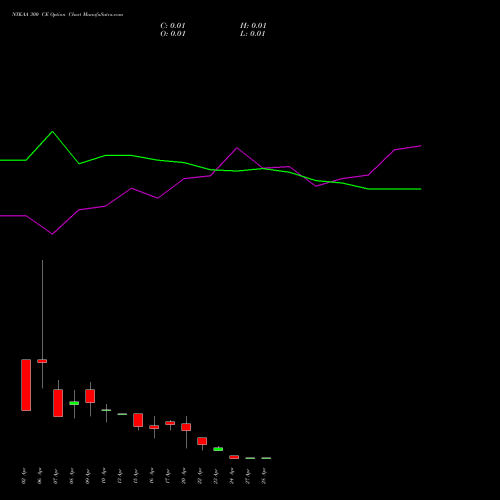This screenshot has height=500, width=500.
Task: Select the low value 'L: 0.01'
Action: pos(253,34)
